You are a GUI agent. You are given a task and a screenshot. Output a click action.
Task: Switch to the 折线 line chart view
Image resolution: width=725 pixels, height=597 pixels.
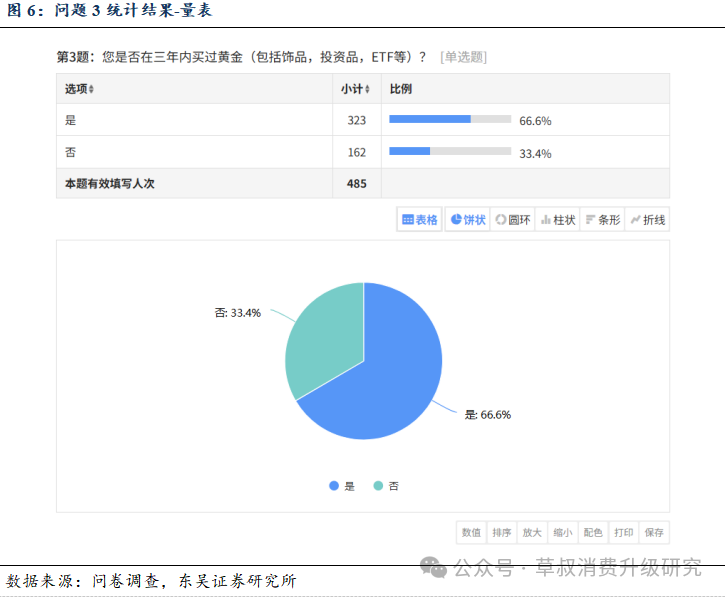(x=647, y=220)
